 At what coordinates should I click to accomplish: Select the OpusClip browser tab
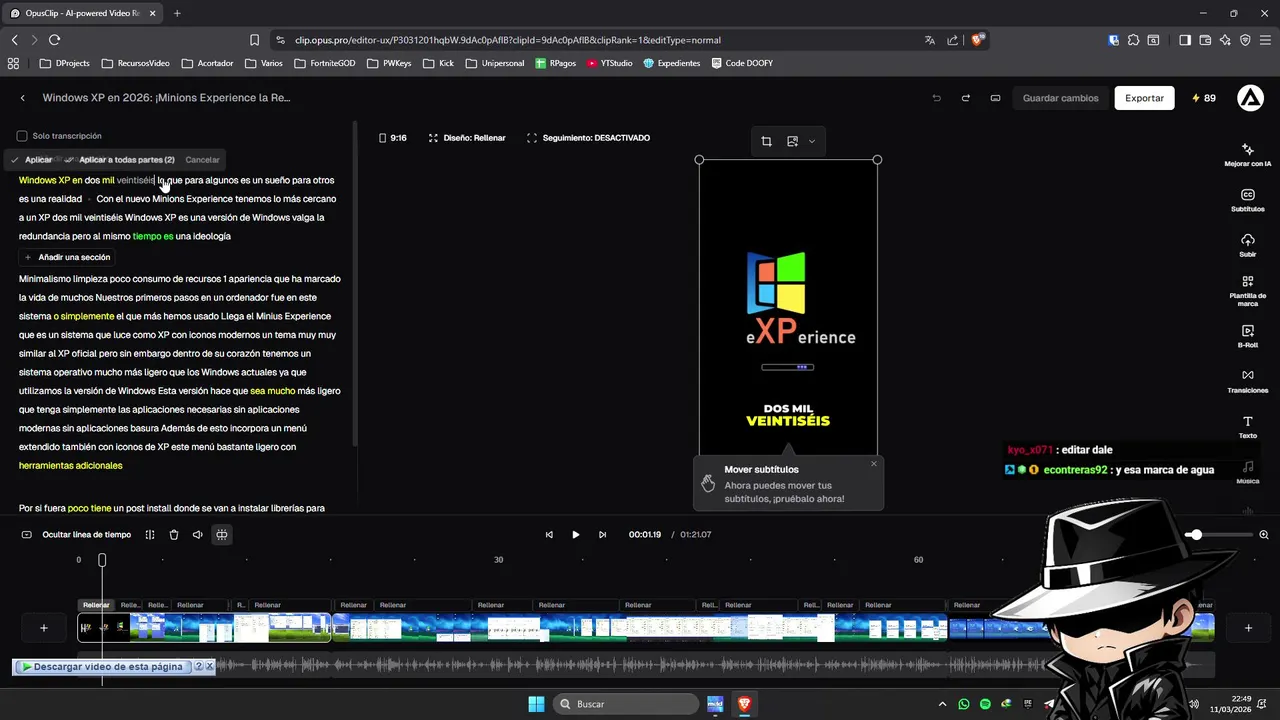click(82, 13)
